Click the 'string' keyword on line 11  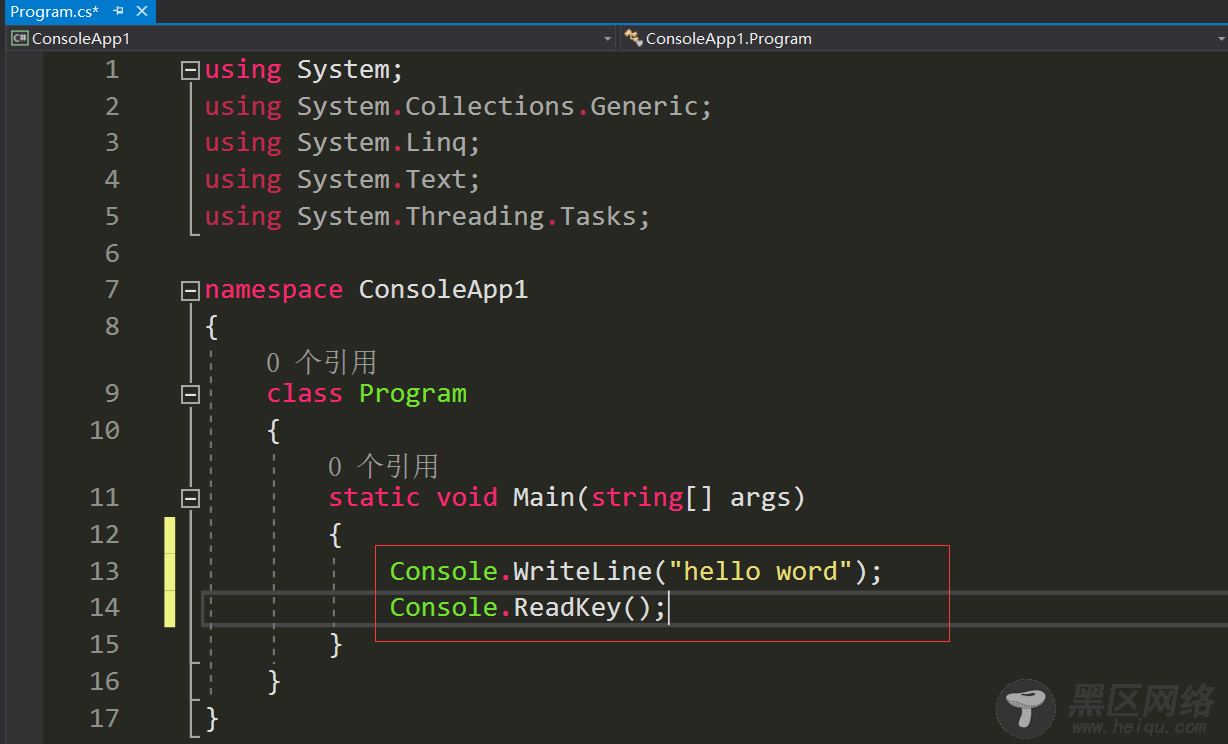(x=637, y=498)
